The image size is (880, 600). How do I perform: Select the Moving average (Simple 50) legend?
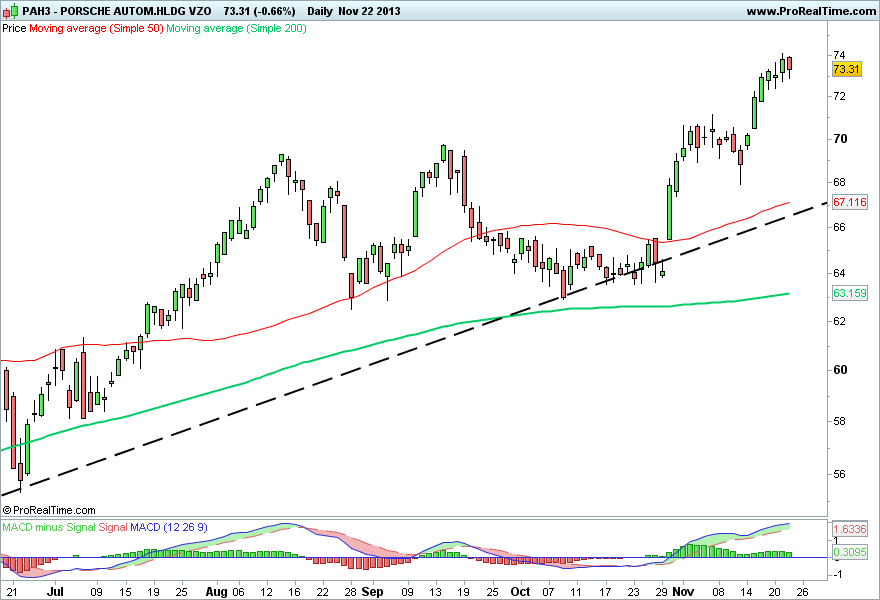tap(96, 28)
